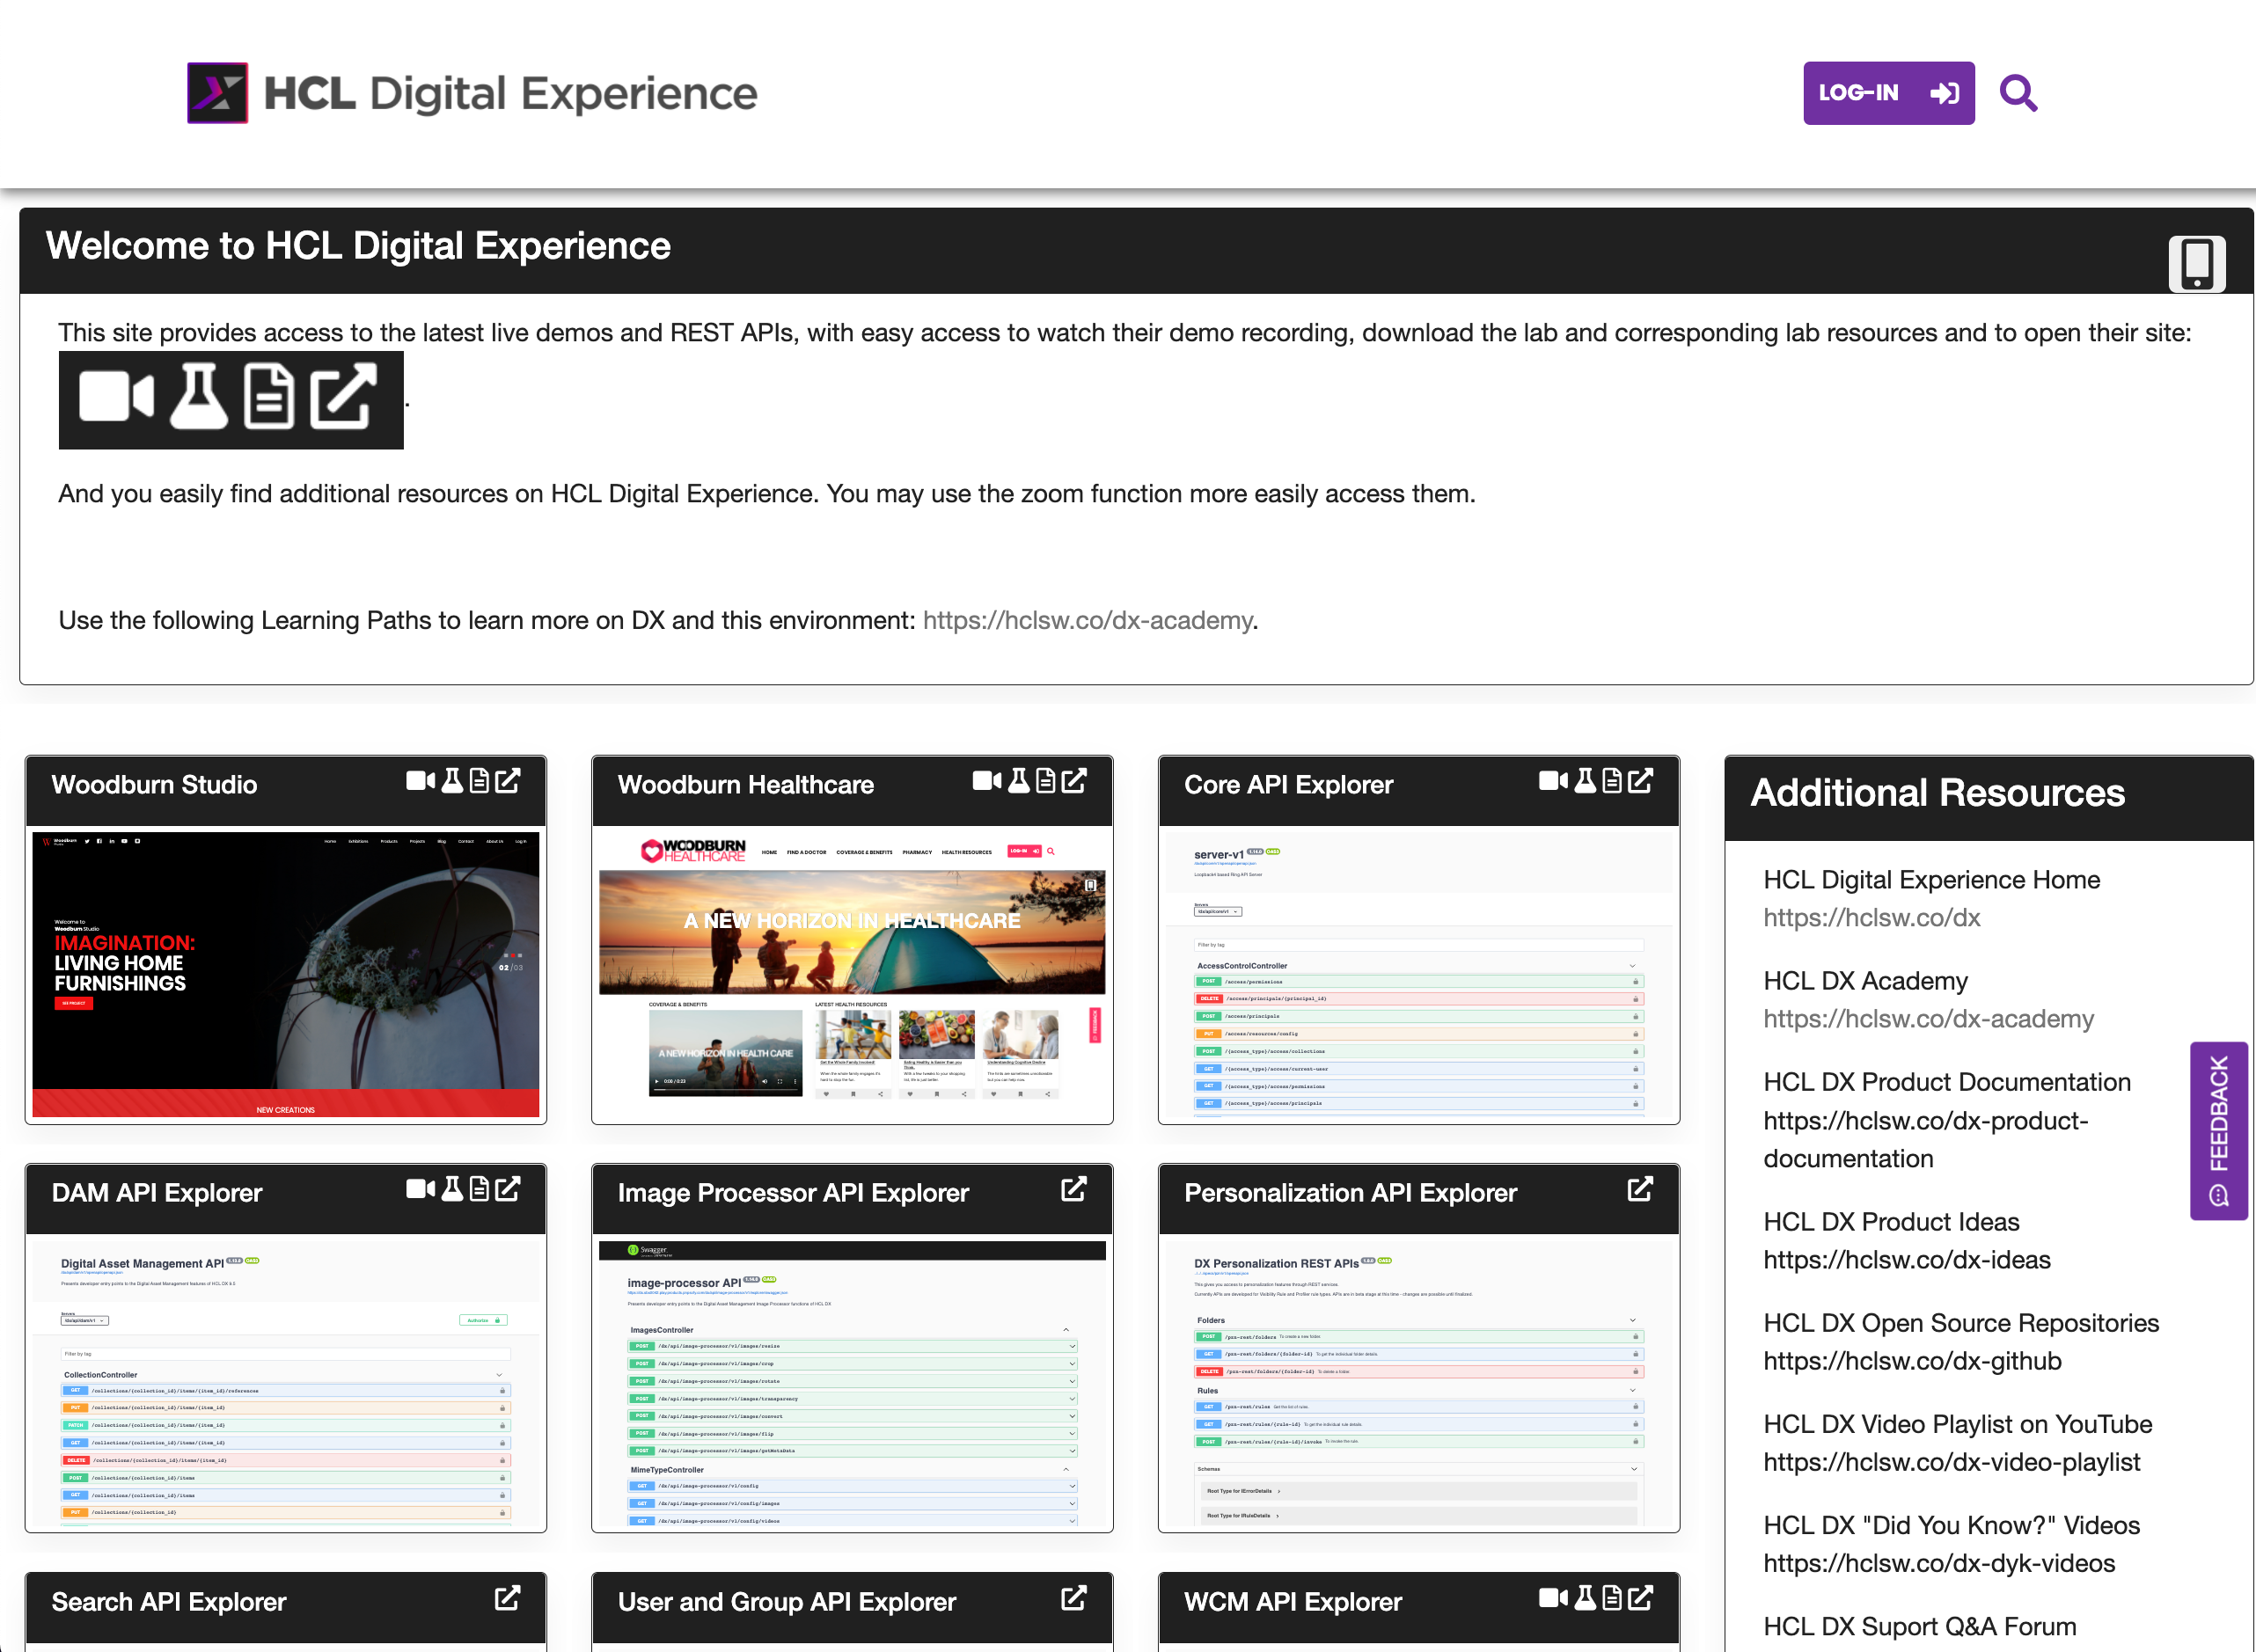The height and width of the screenshot is (1652, 2256).
Task: Open the https://hclsw.co/dx-ideas link
Action: point(1906,1260)
